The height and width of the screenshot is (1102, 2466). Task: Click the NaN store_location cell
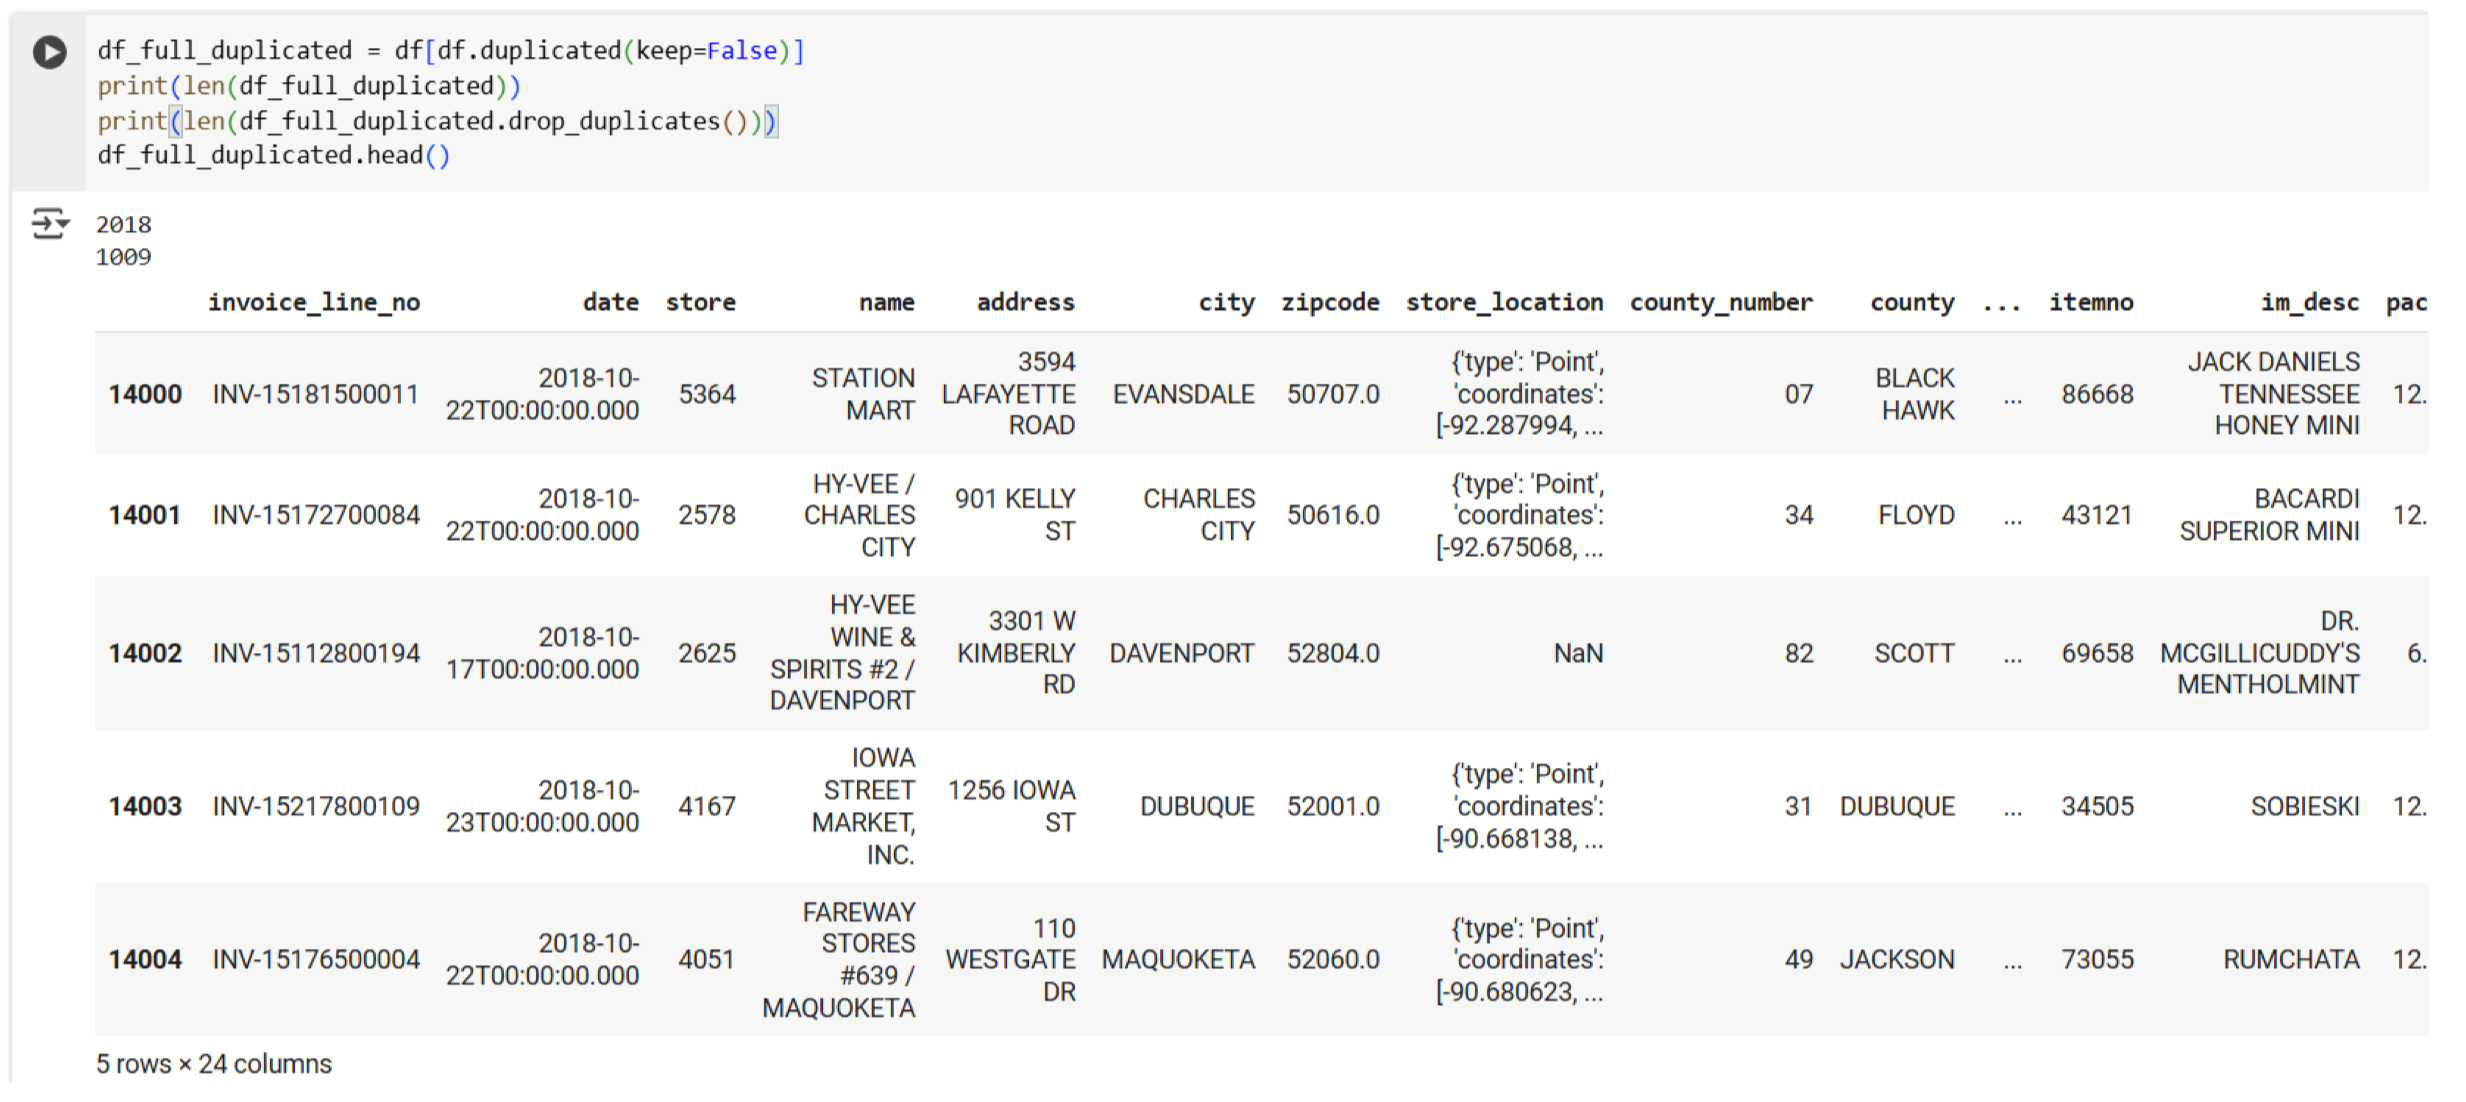(1578, 653)
